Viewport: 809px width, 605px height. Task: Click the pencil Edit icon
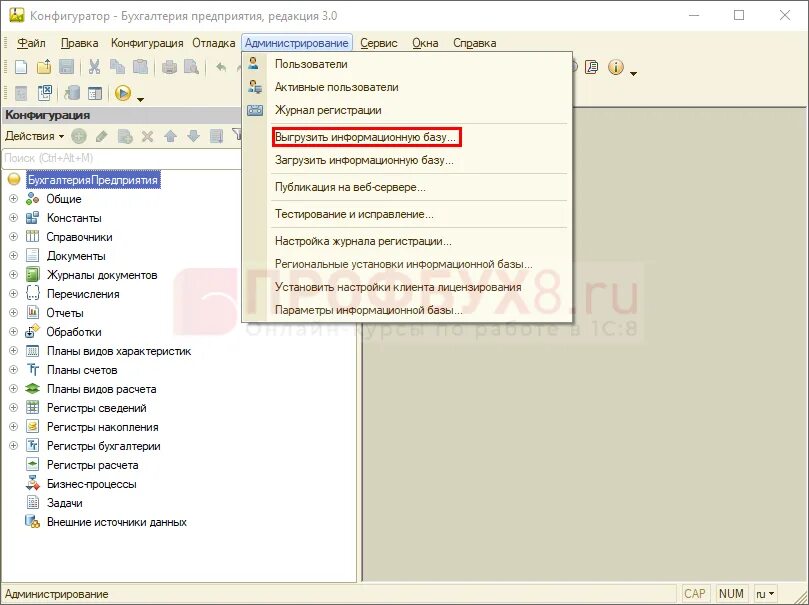click(102, 136)
